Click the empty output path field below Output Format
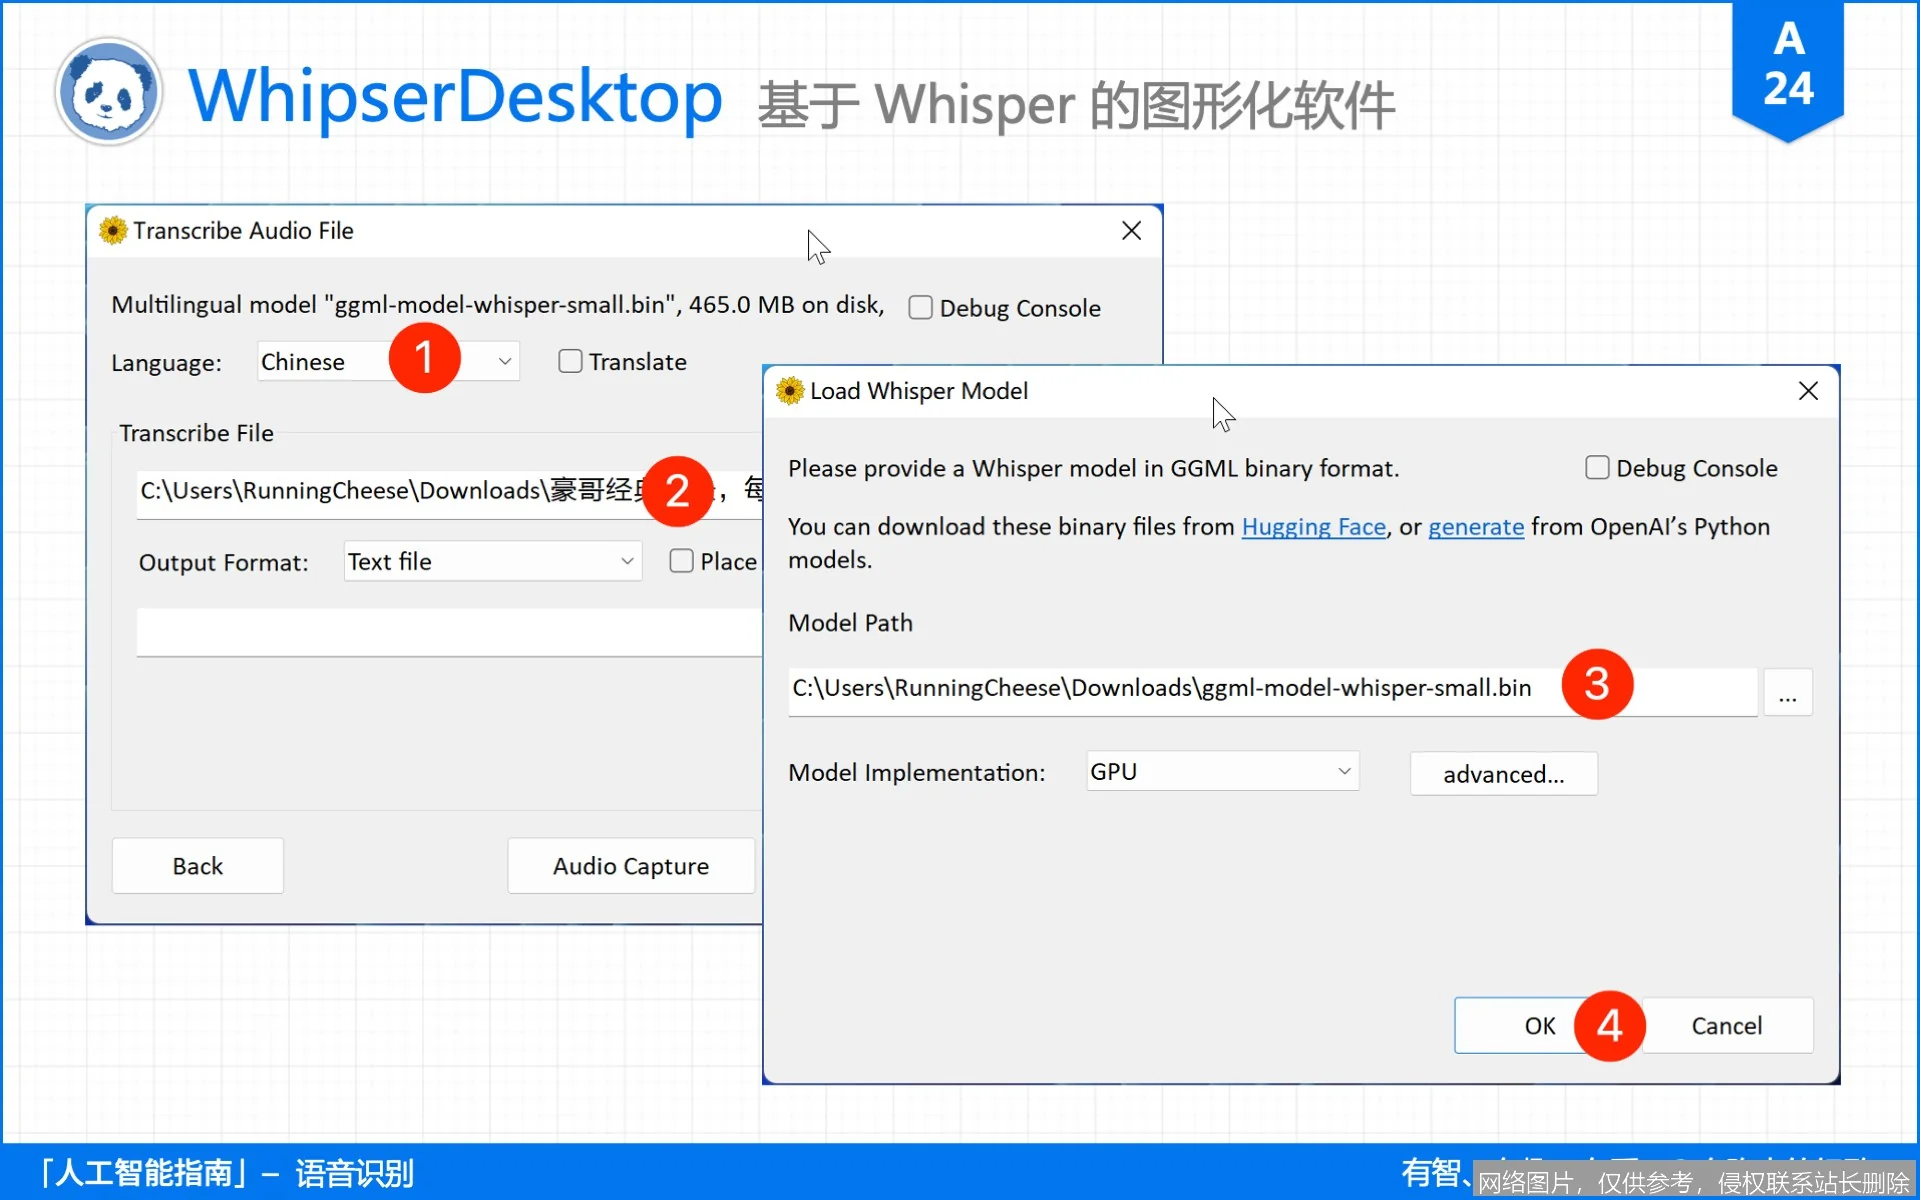The height and width of the screenshot is (1200, 1920). click(450, 632)
